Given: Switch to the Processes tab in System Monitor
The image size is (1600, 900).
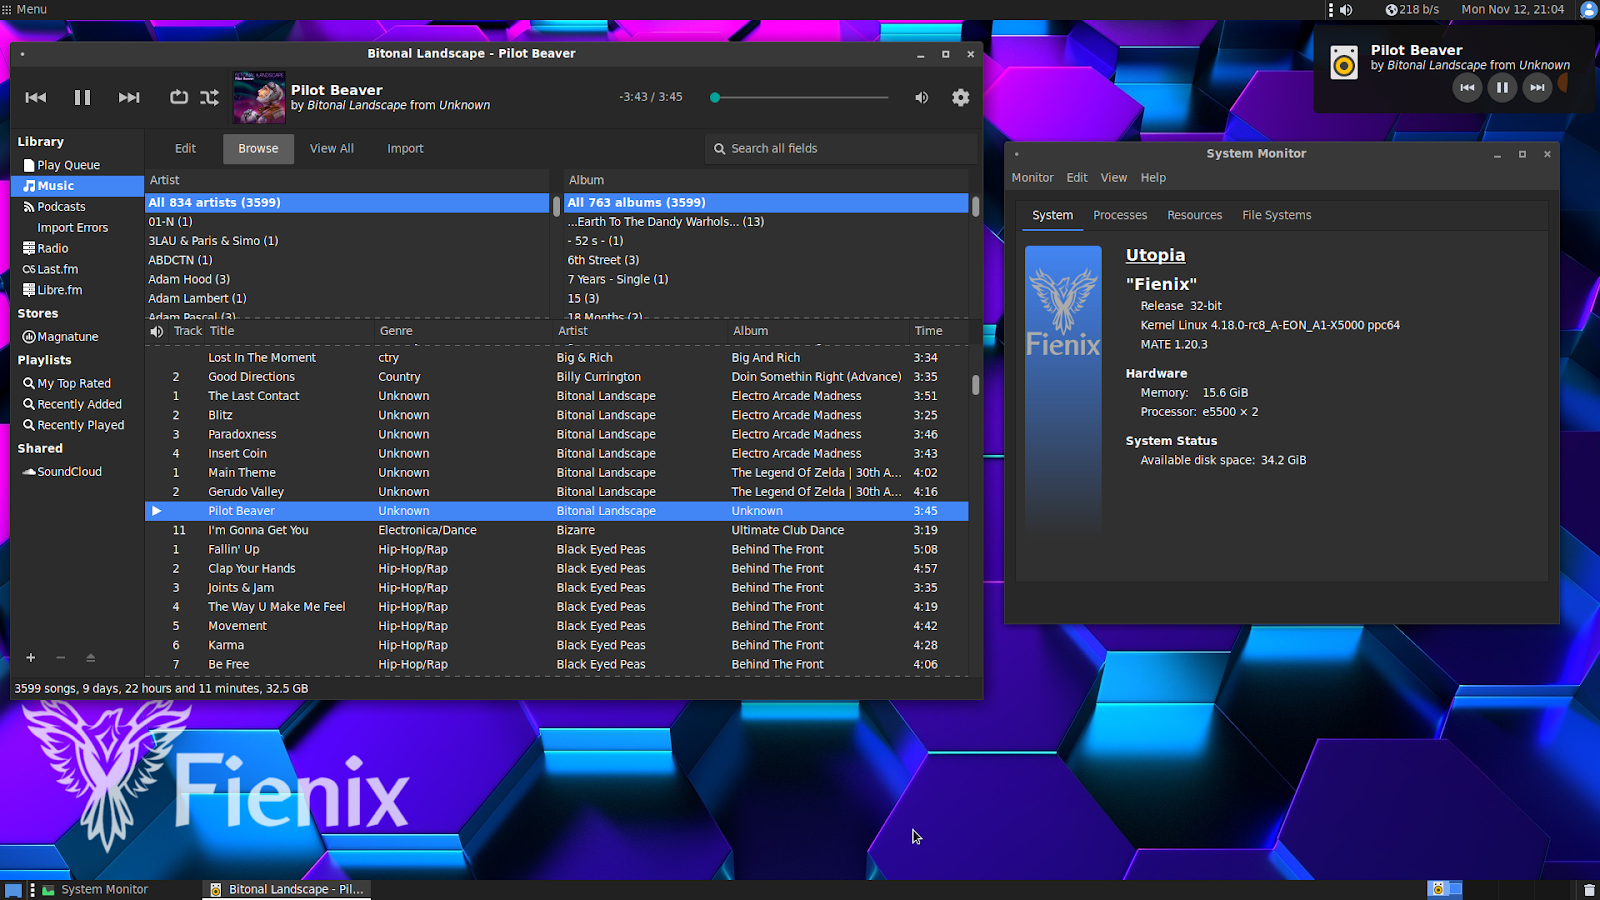Looking at the screenshot, I should pyautogui.click(x=1119, y=214).
